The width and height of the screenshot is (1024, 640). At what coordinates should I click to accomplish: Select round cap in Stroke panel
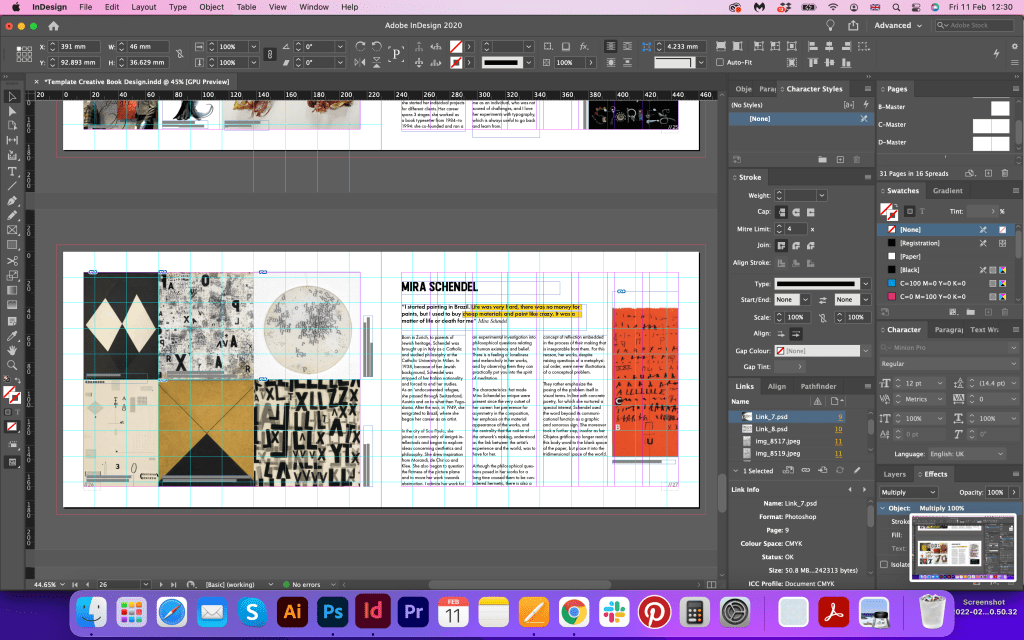(796, 212)
